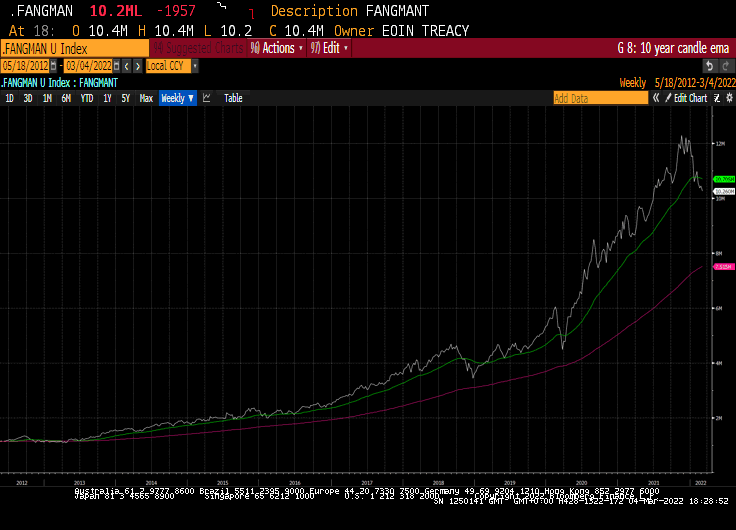Click the 10.2ML last price value
The image size is (736, 530).
click(115, 11)
